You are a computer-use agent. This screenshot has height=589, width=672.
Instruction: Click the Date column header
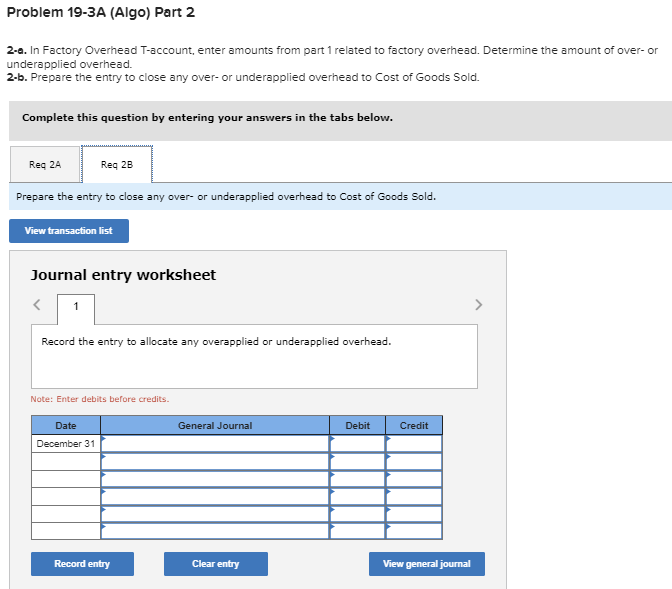pos(66,426)
